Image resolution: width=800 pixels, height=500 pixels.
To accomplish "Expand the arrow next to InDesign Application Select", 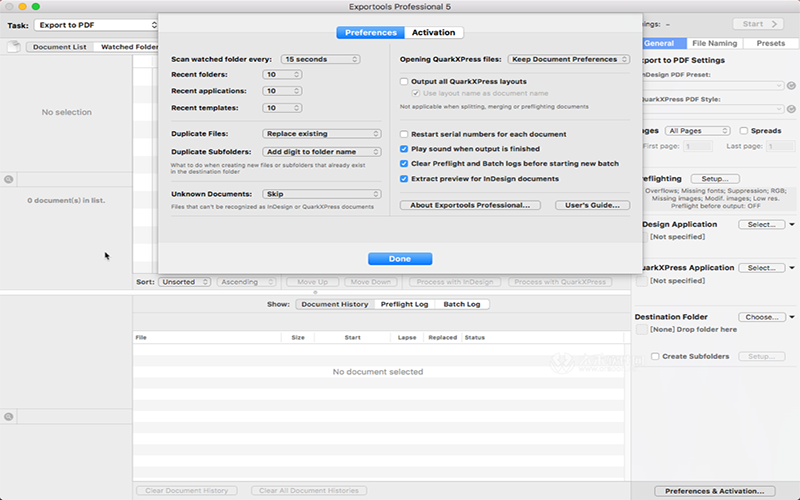I will tap(792, 224).
